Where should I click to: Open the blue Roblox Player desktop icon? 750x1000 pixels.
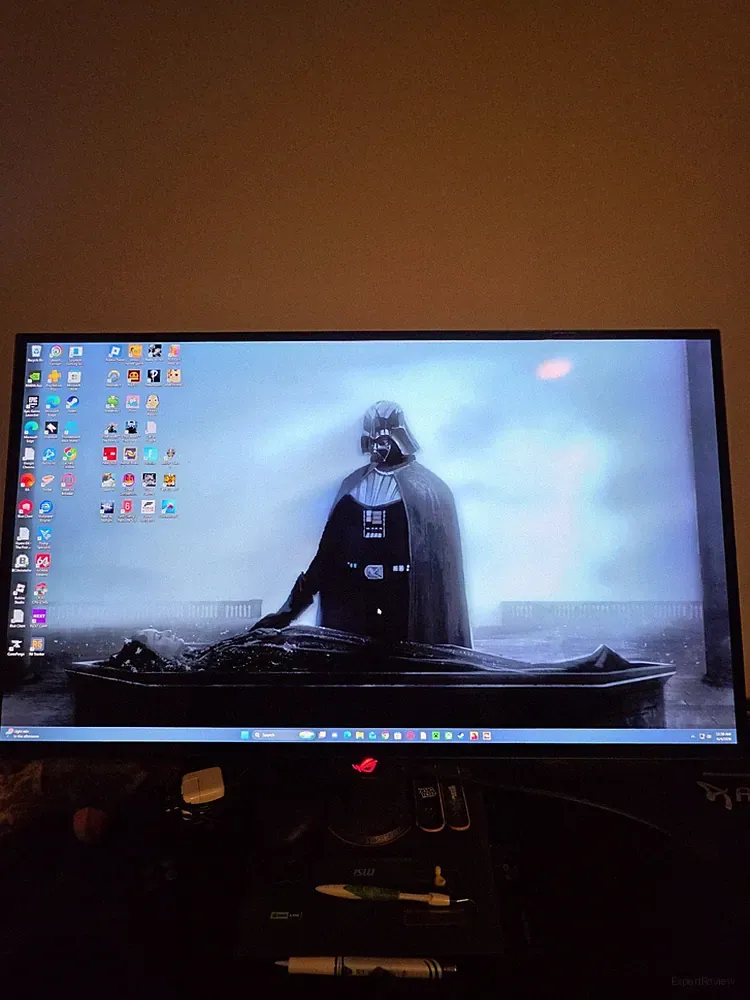(x=115, y=351)
